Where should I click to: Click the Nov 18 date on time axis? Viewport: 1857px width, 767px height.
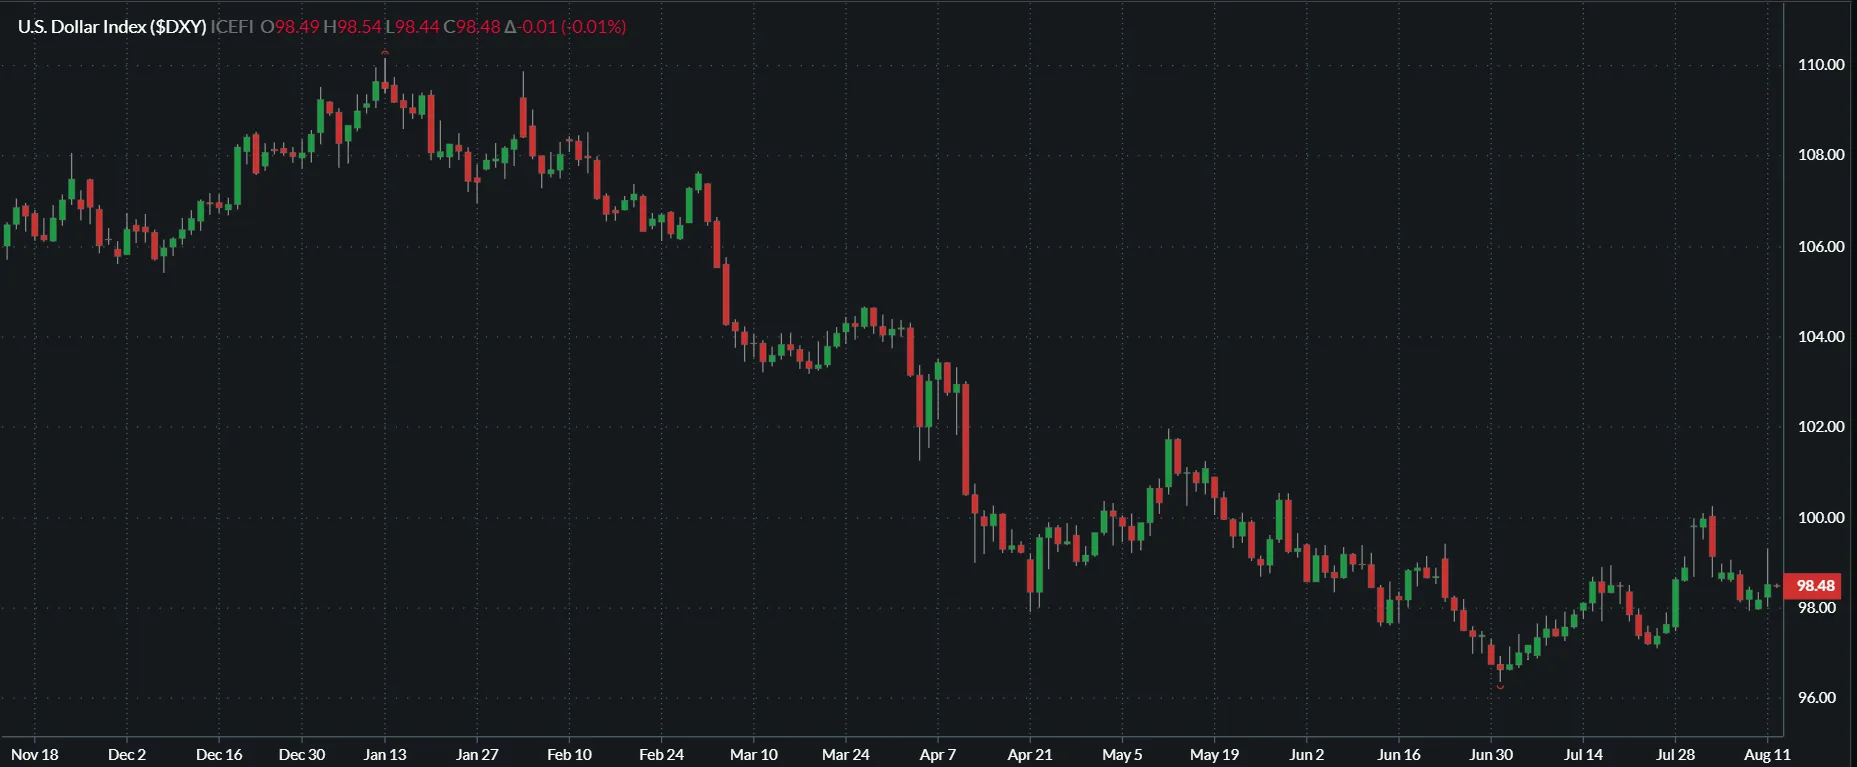(x=35, y=755)
